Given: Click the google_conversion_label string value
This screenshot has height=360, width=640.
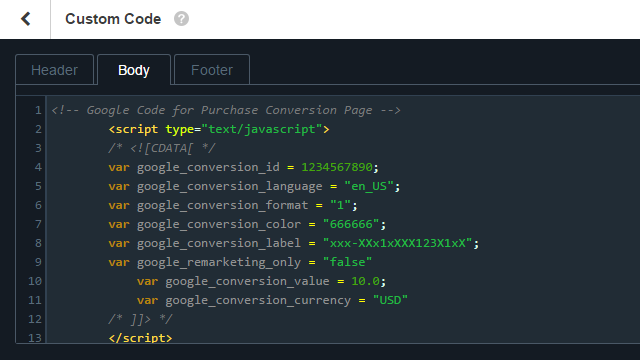Looking at the screenshot, I should [398, 243].
